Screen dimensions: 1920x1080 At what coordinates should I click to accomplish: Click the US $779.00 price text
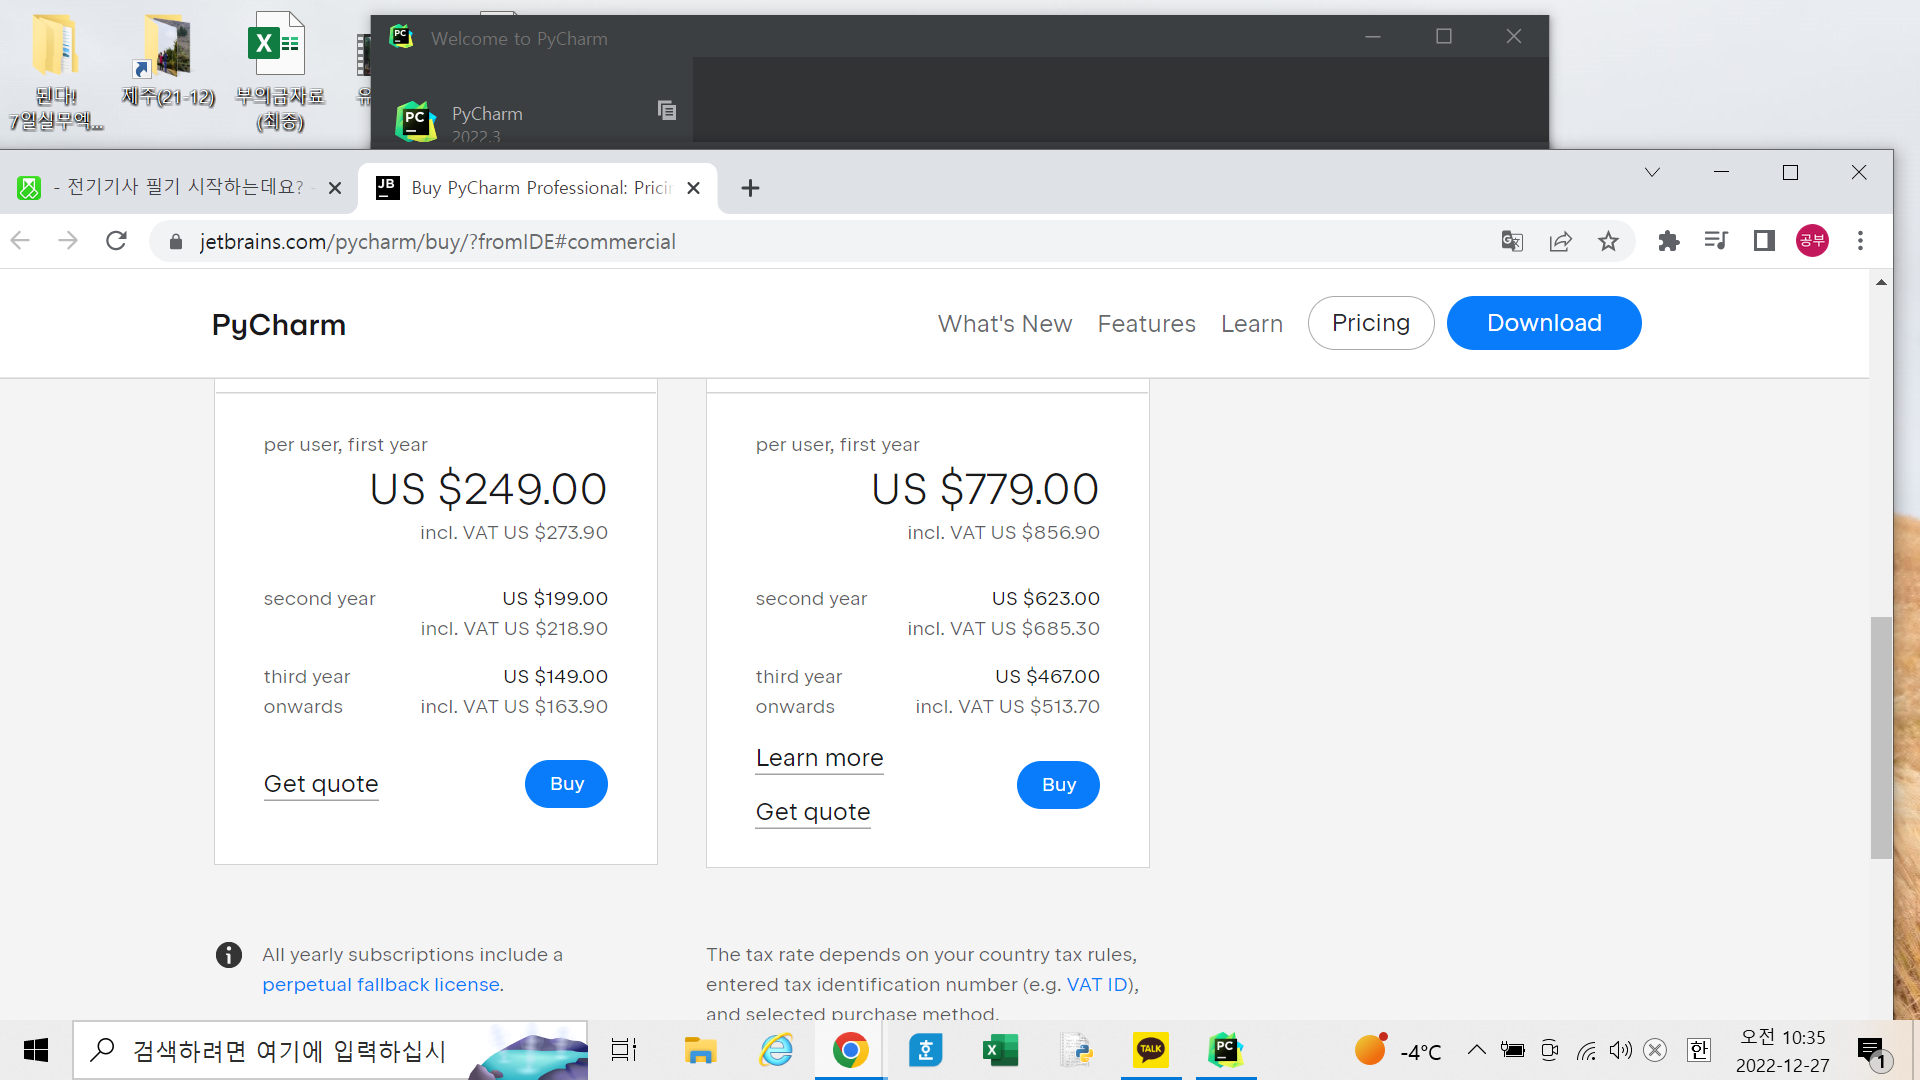click(985, 489)
